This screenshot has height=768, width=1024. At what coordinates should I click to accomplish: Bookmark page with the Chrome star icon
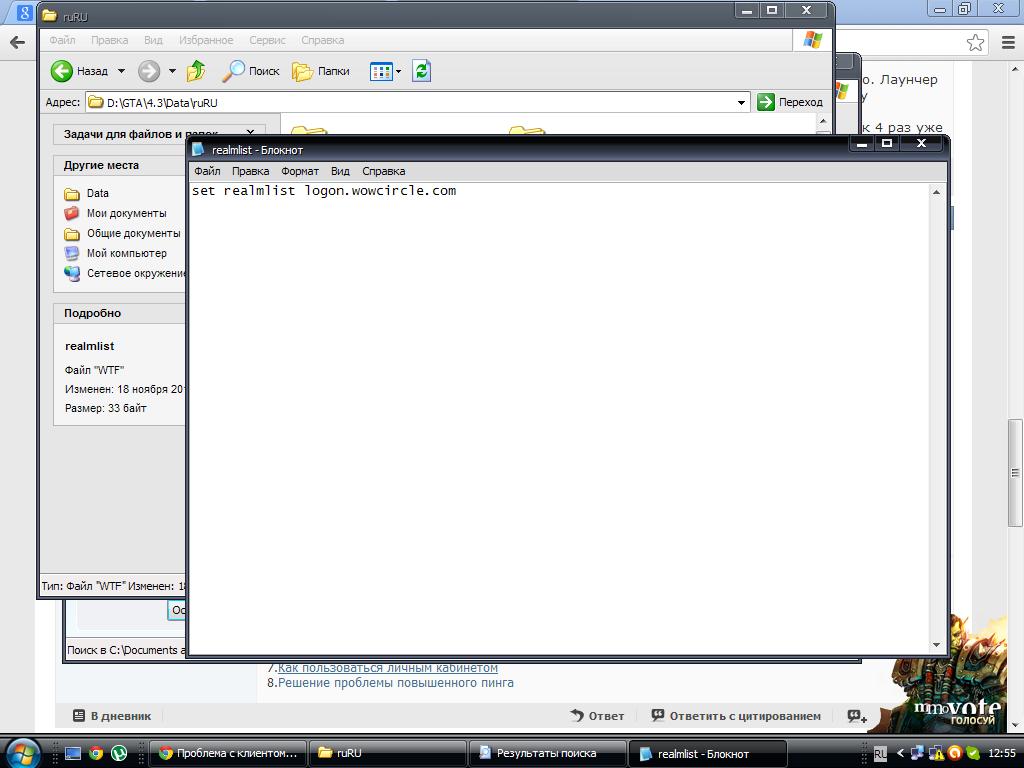point(975,42)
